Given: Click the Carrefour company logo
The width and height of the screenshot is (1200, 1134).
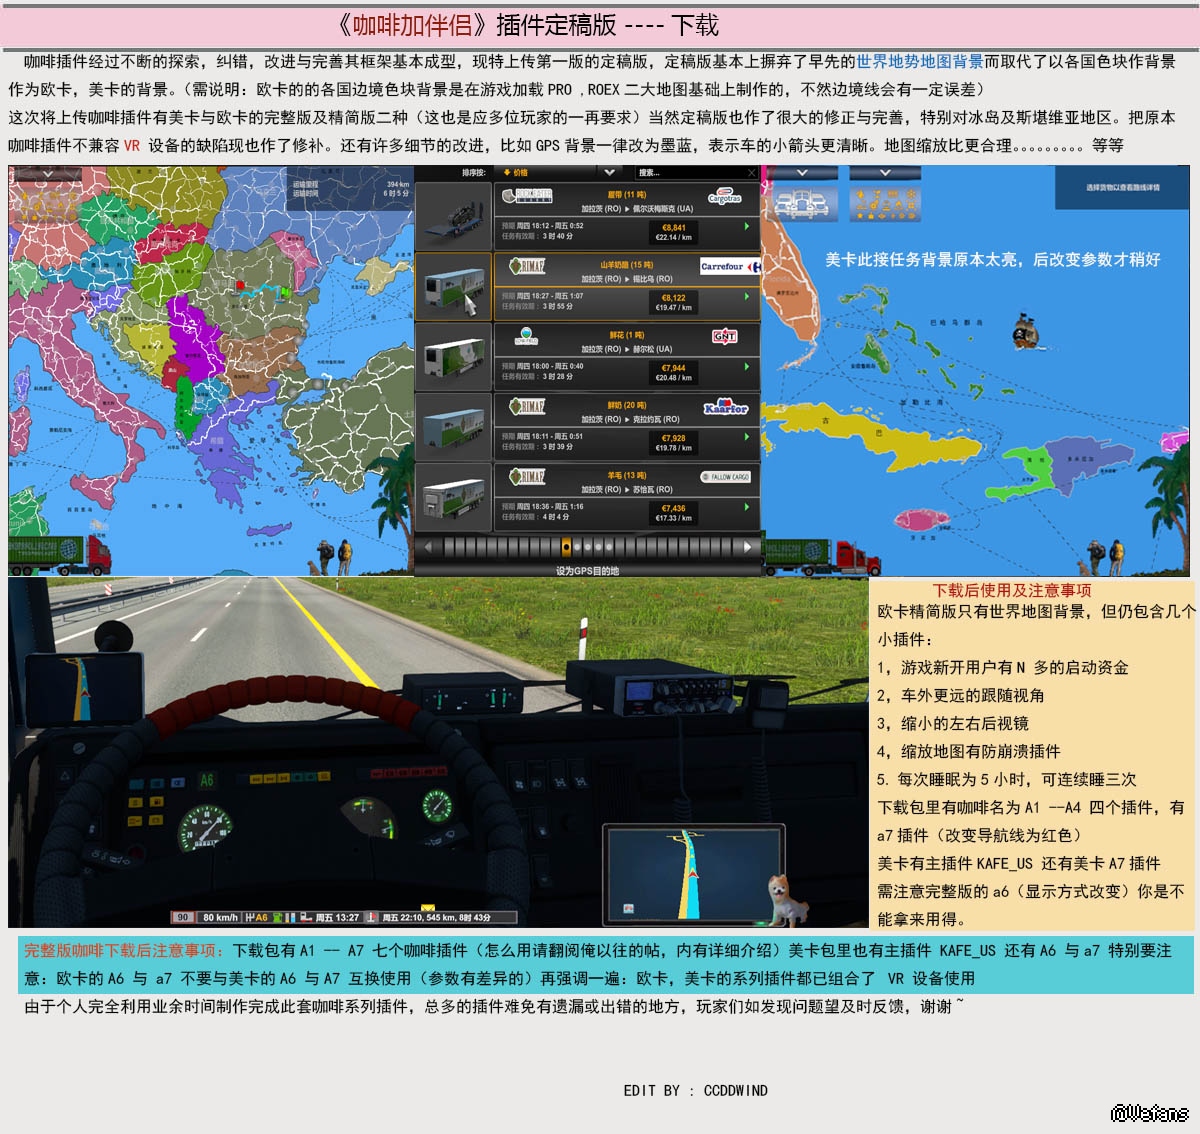Looking at the screenshot, I should pos(729,267).
